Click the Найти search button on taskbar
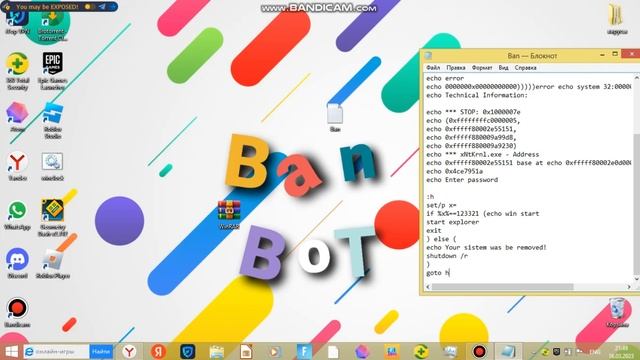 pyautogui.click(x=101, y=351)
